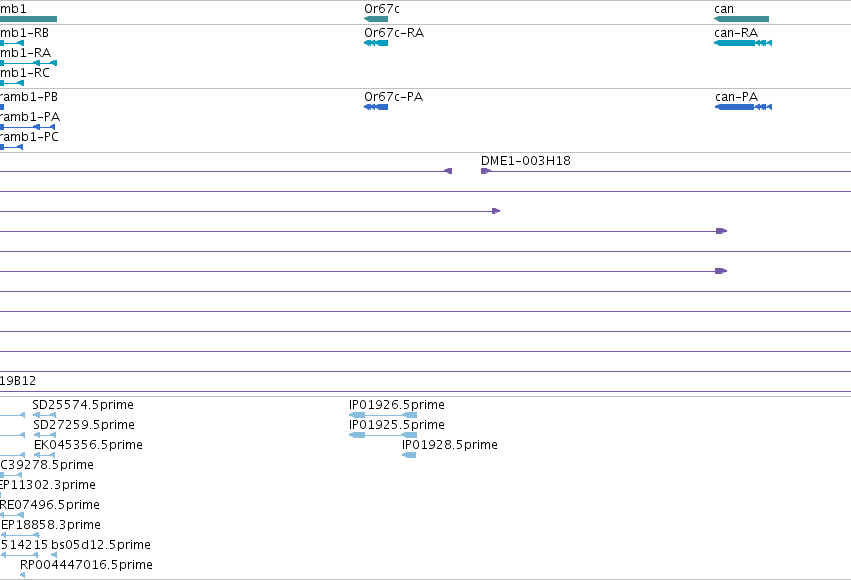Click the ramb1-PB protein label
Screen dimensions: 851x580
click(x=29, y=97)
